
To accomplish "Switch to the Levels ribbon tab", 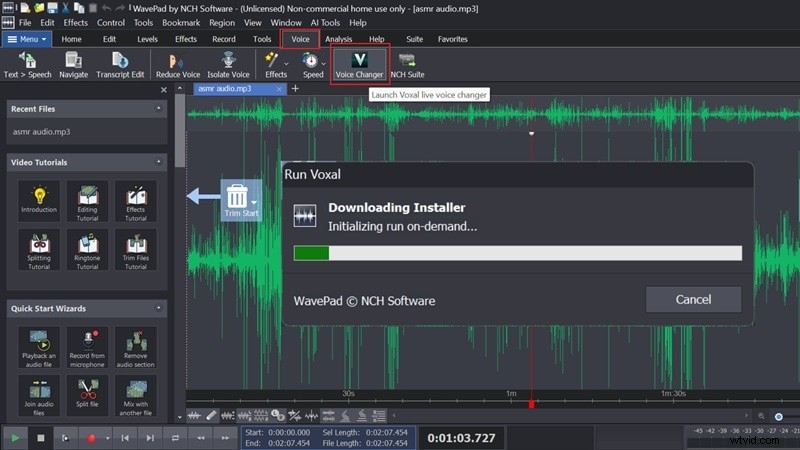I will click(147, 39).
